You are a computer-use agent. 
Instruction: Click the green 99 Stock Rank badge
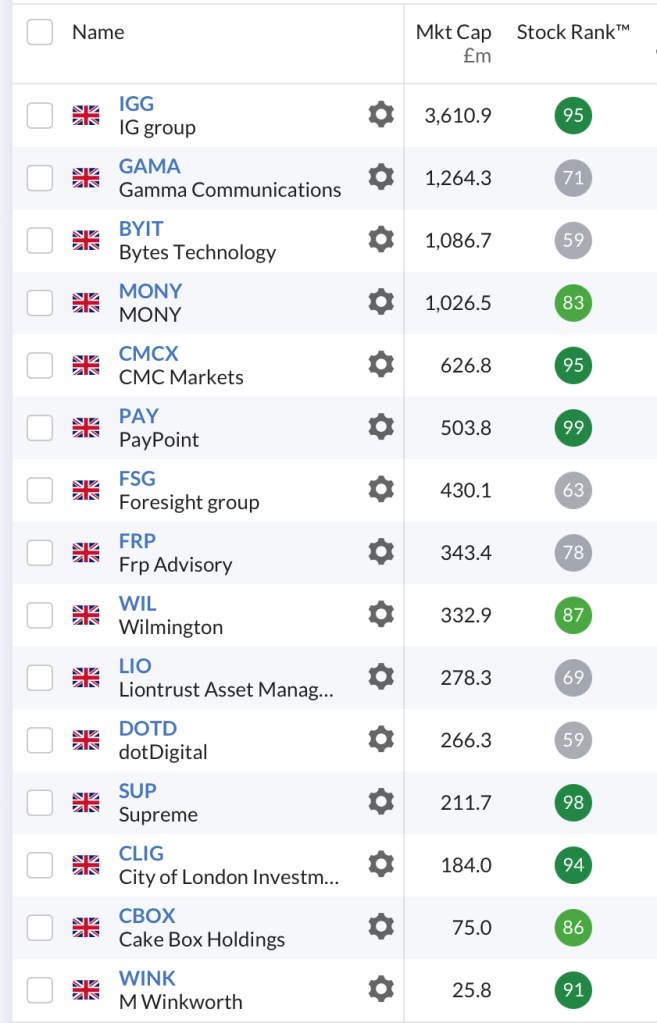(573, 428)
